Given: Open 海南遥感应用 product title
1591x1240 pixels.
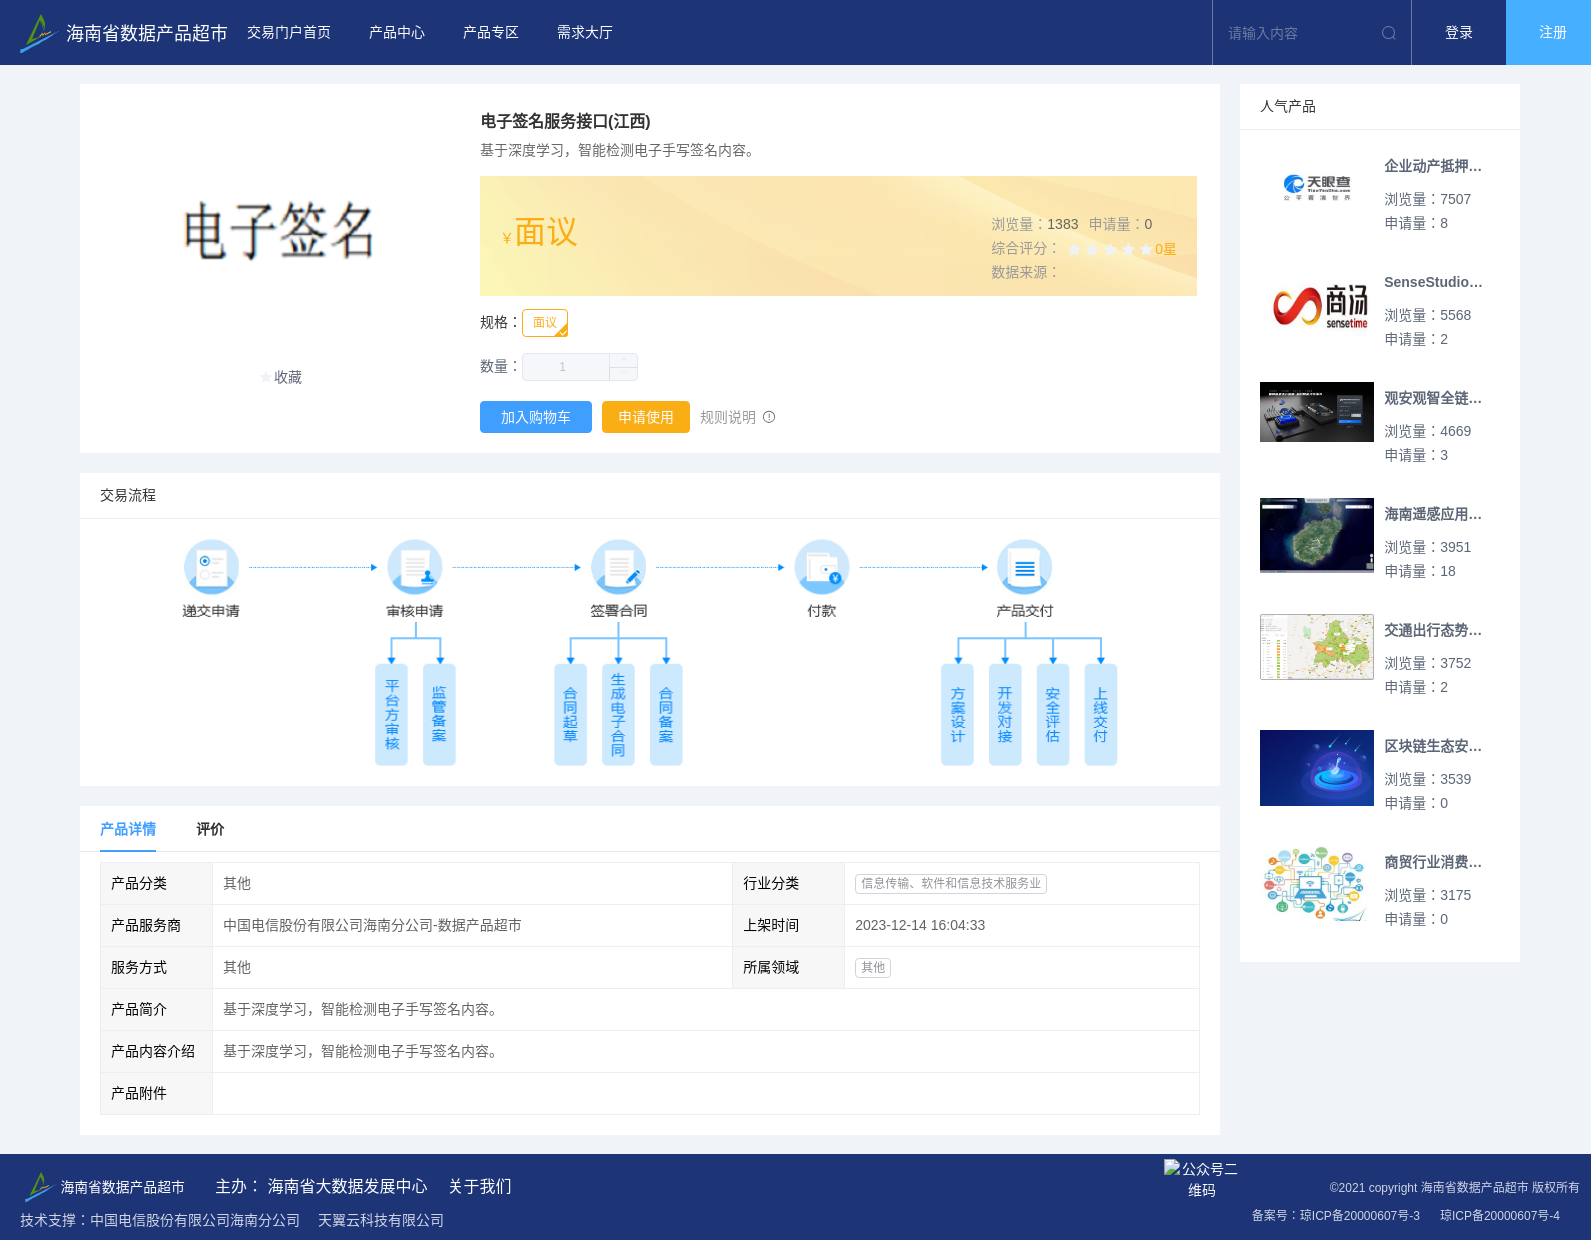Looking at the screenshot, I should coord(1433,514).
